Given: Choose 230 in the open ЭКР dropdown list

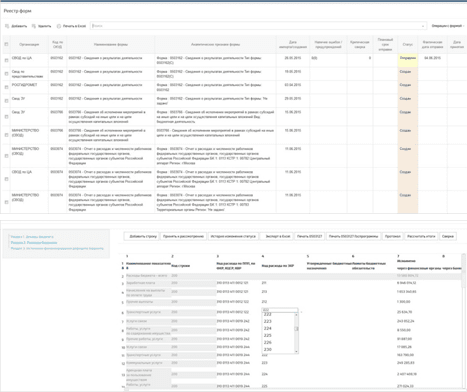Looking at the screenshot, I should [x=268, y=349].
